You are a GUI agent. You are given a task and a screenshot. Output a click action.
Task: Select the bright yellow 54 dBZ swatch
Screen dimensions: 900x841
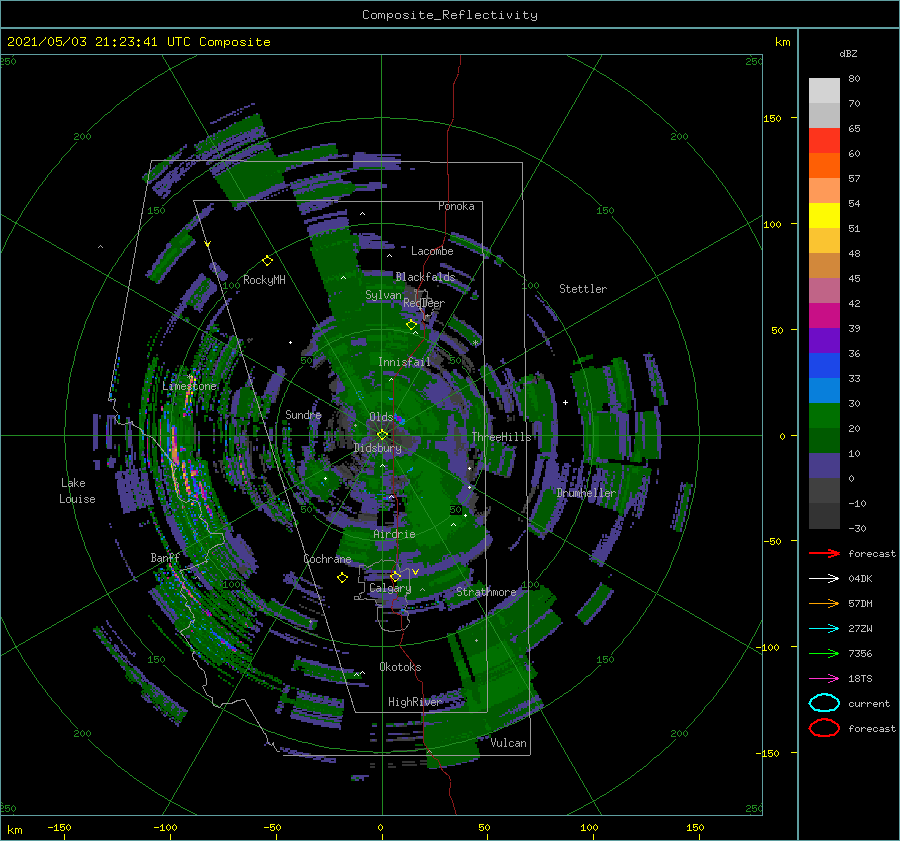(x=824, y=215)
